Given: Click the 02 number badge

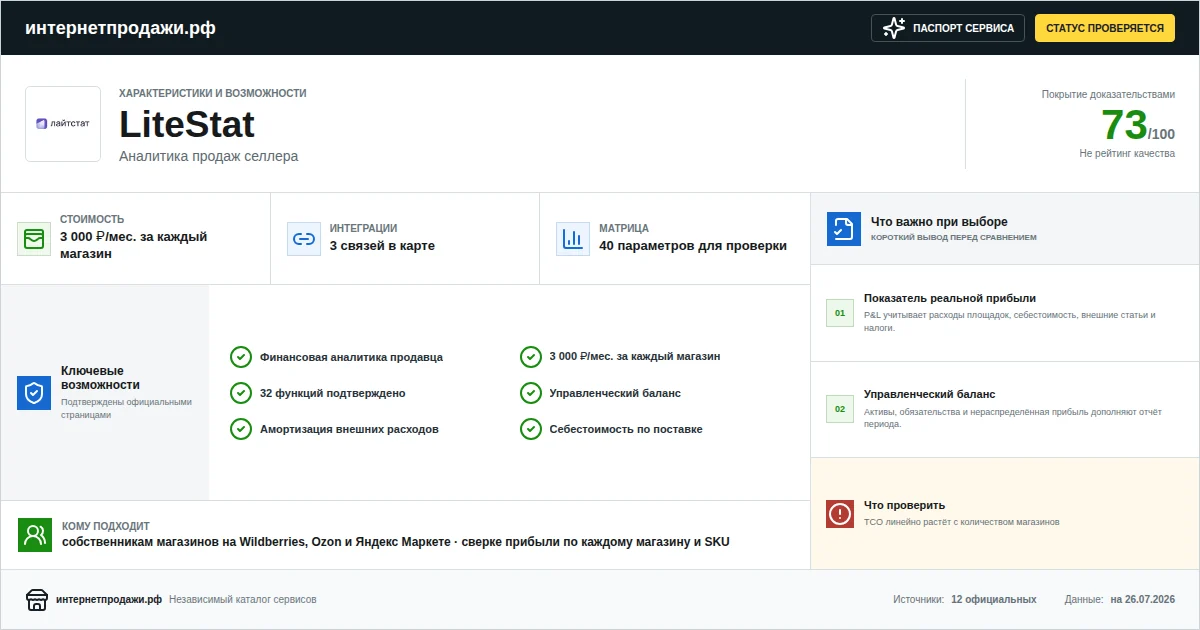Looking at the screenshot, I should point(840,409).
